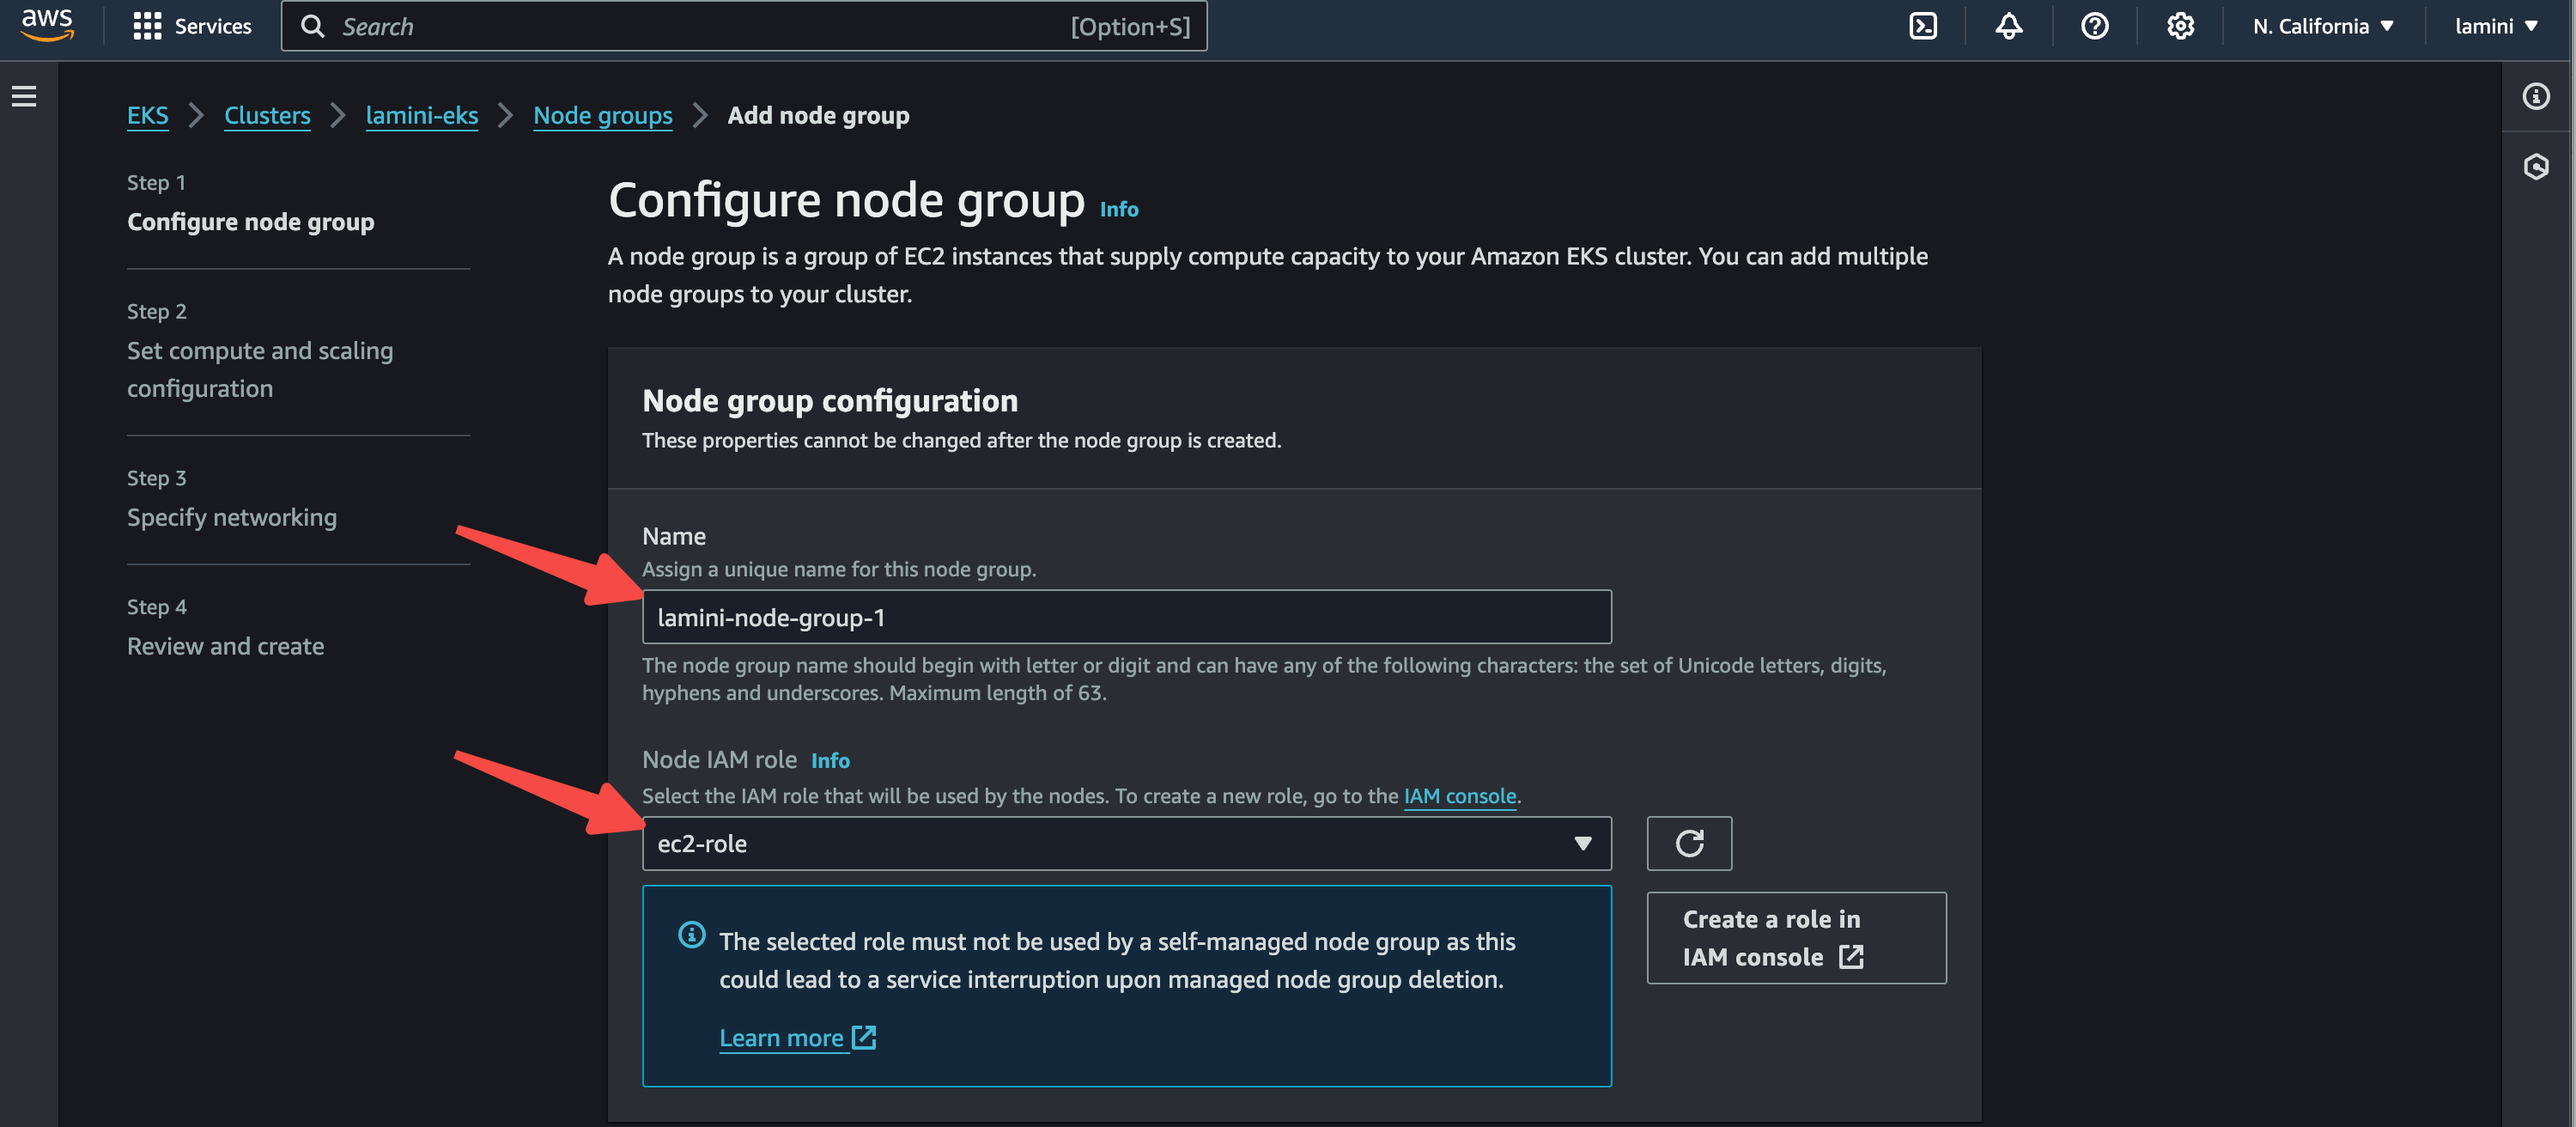This screenshot has width=2576, height=1127.
Task: Click the node group Name input
Action: [1126, 616]
